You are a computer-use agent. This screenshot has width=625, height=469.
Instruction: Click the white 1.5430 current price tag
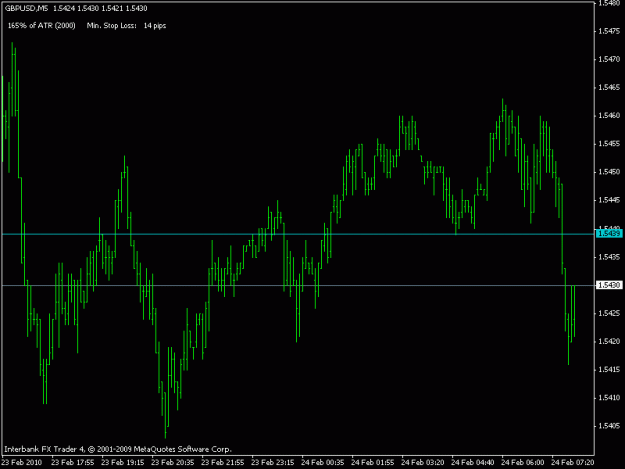(609, 285)
